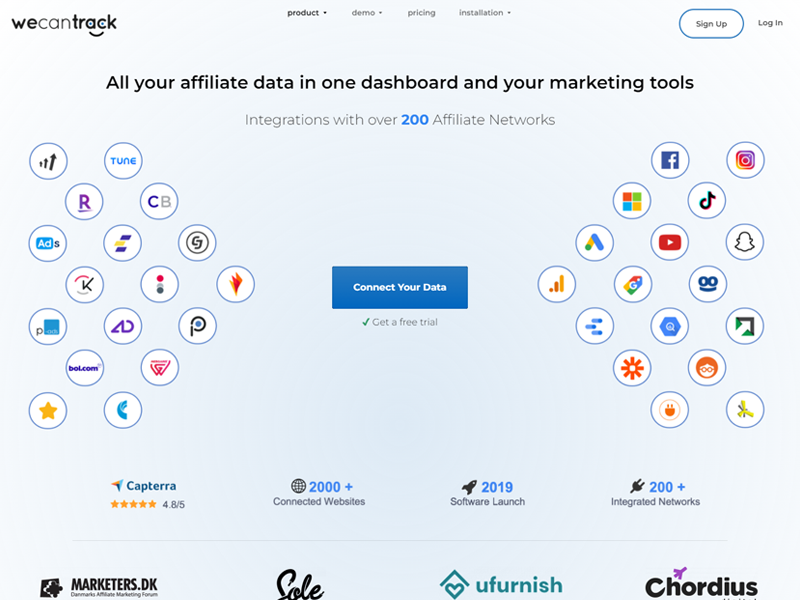Open the Snapchat ghost icon
The image size is (800, 600).
pyautogui.click(x=744, y=242)
